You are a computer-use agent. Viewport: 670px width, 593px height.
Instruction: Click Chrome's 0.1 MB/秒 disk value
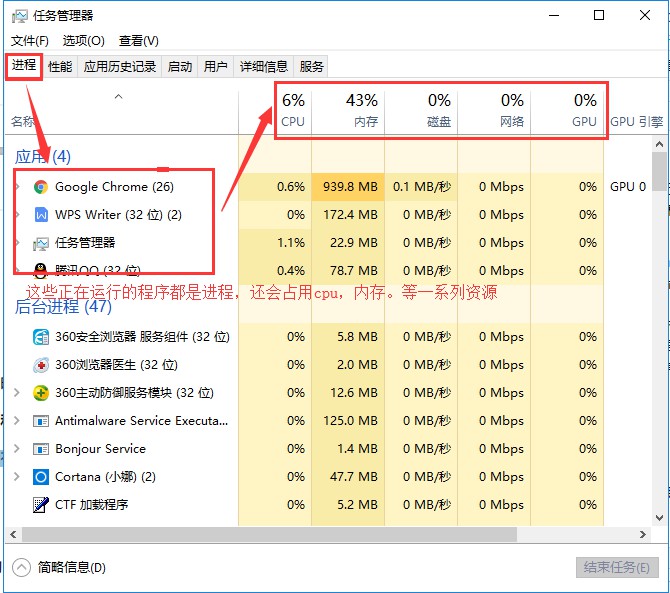pos(422,187)
